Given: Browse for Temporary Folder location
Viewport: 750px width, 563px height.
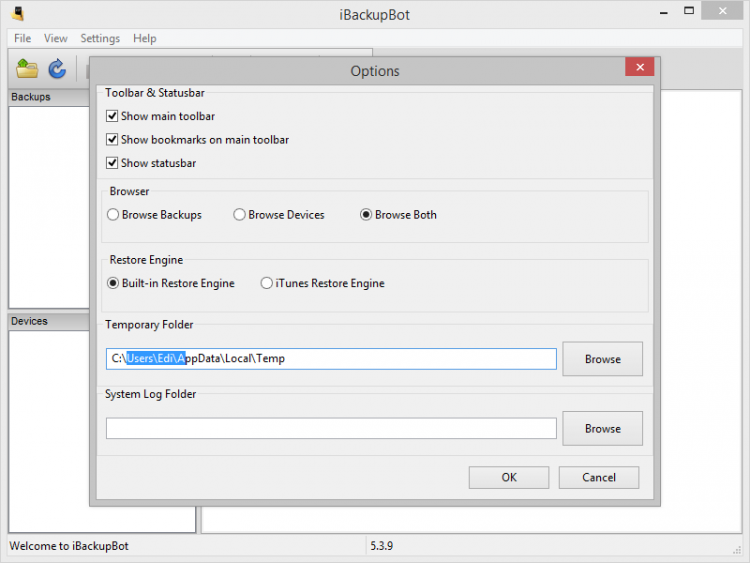Looking at the screenshot, I should [x=603, y=359].
